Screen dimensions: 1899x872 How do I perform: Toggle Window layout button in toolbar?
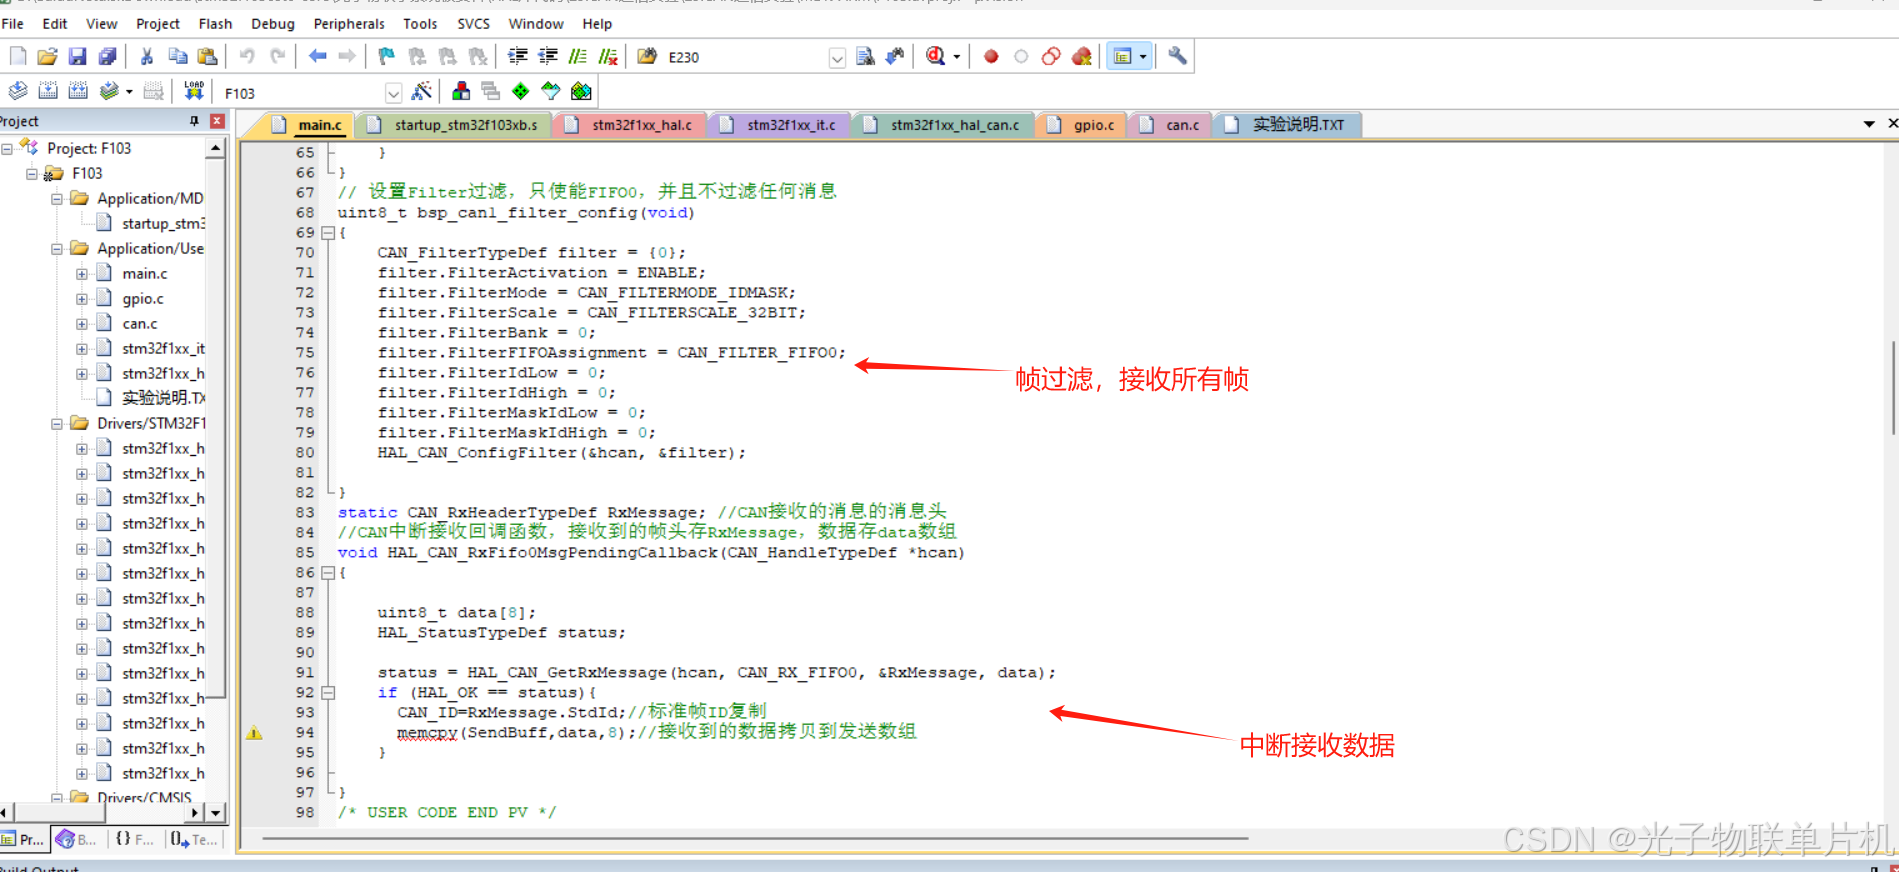point(1122,56)
